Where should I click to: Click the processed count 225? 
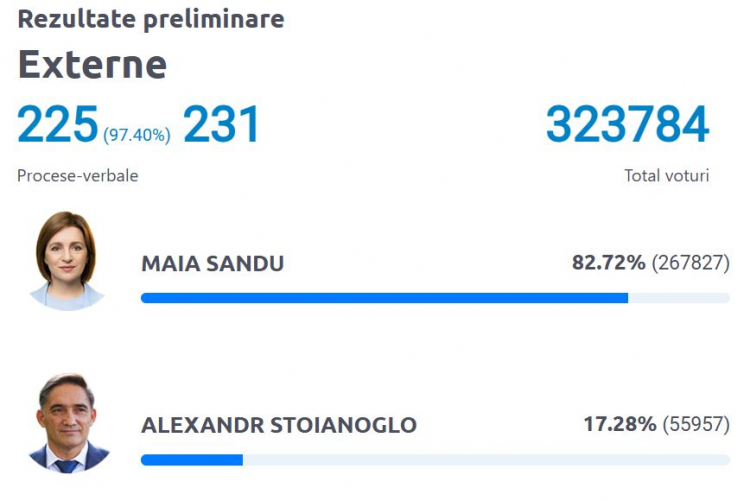(x=58, y=124)
